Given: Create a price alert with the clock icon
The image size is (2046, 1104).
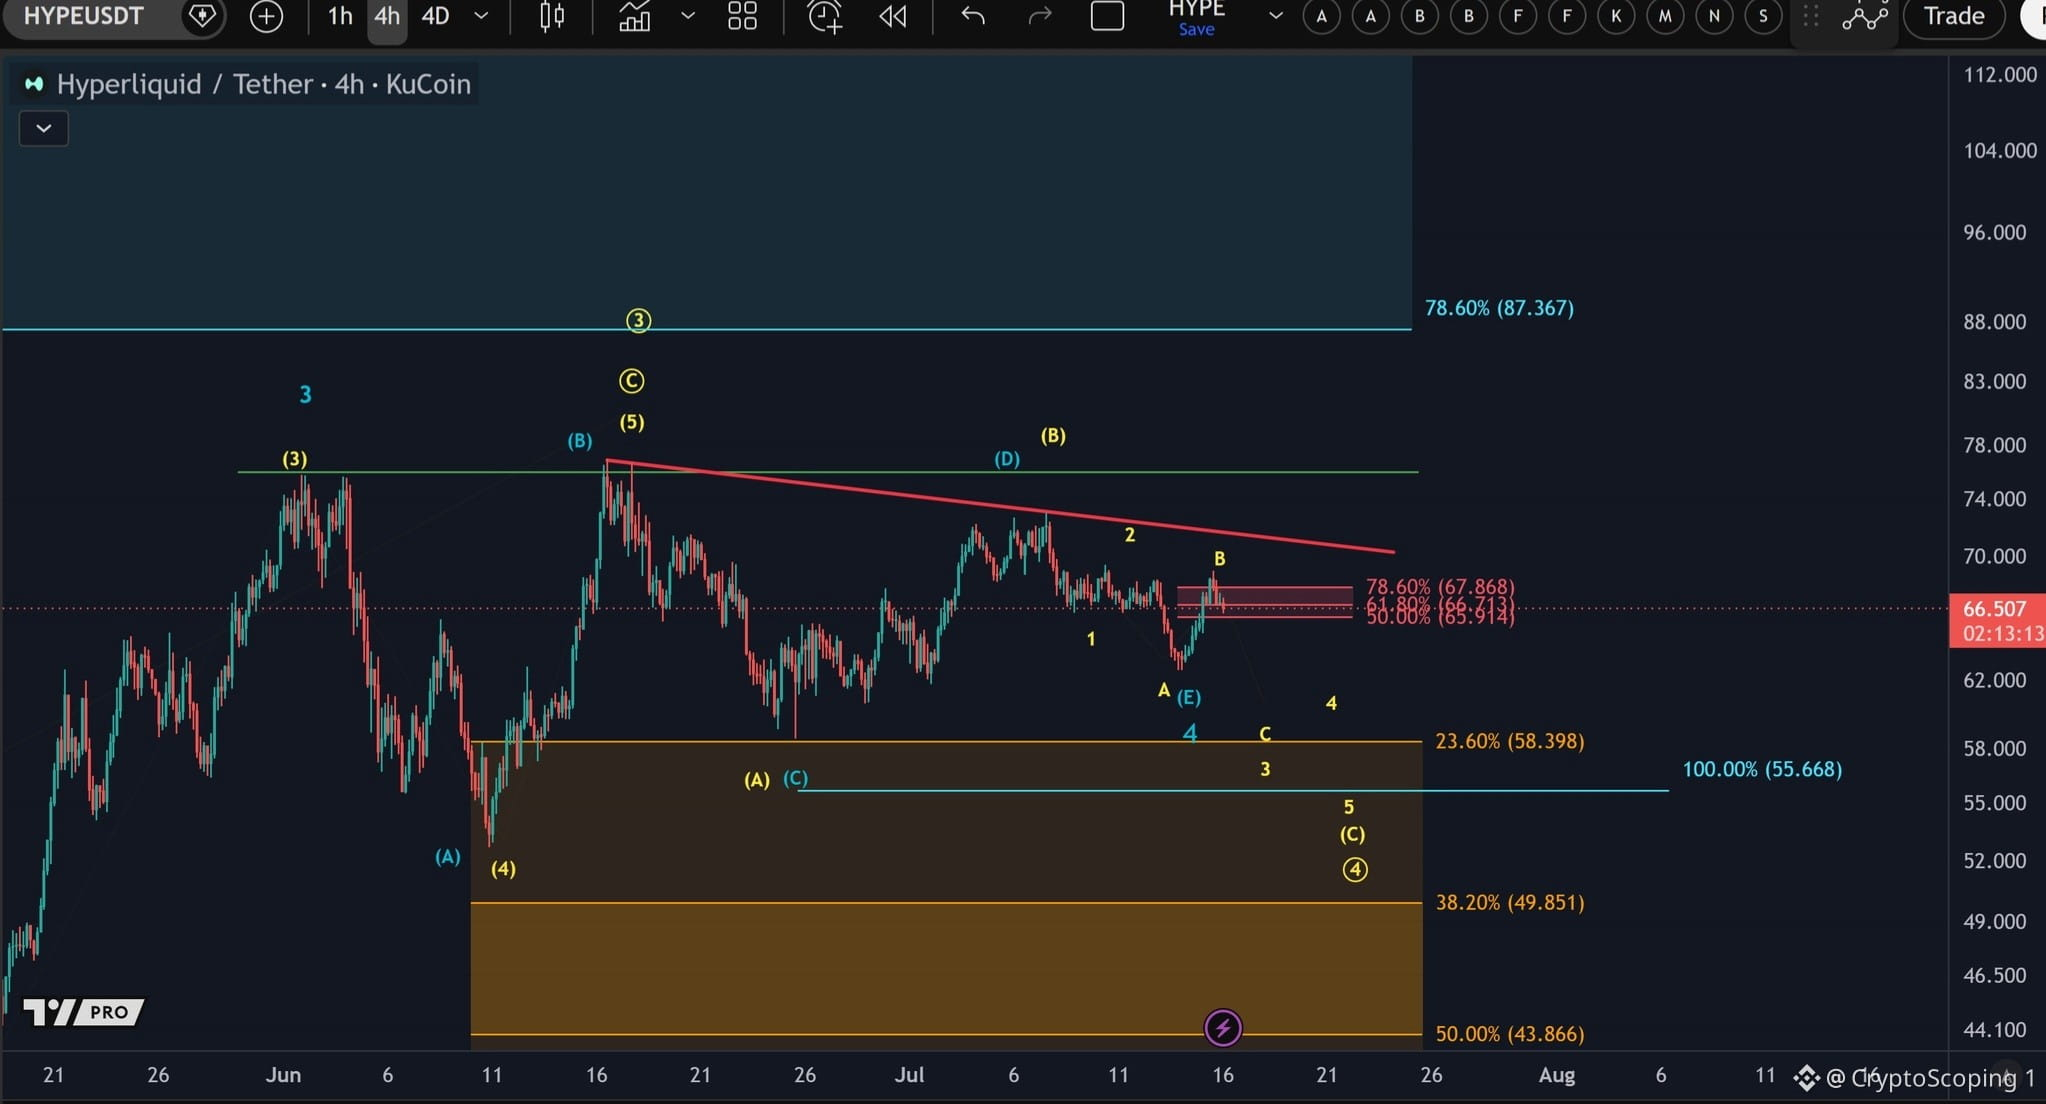Looking at the screenshot, I should tap(825, 16).
